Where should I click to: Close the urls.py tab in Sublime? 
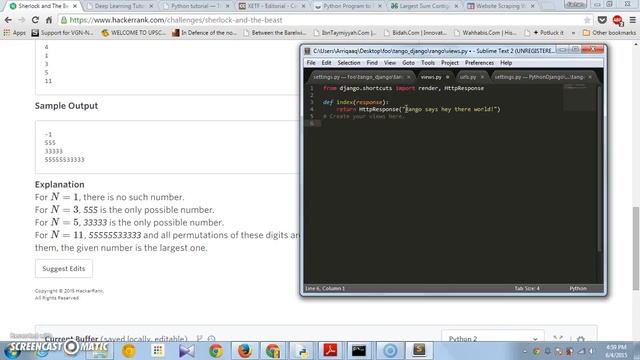482,77
